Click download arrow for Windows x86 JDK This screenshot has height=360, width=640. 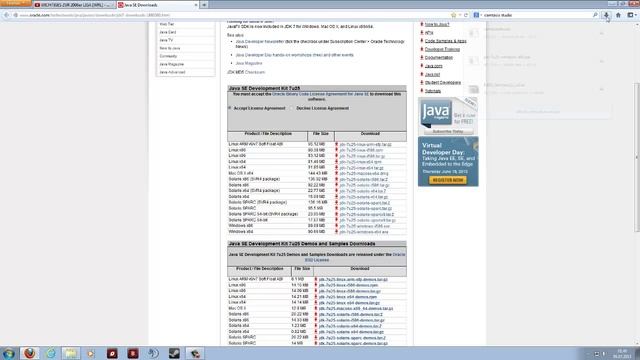[336, 226]
